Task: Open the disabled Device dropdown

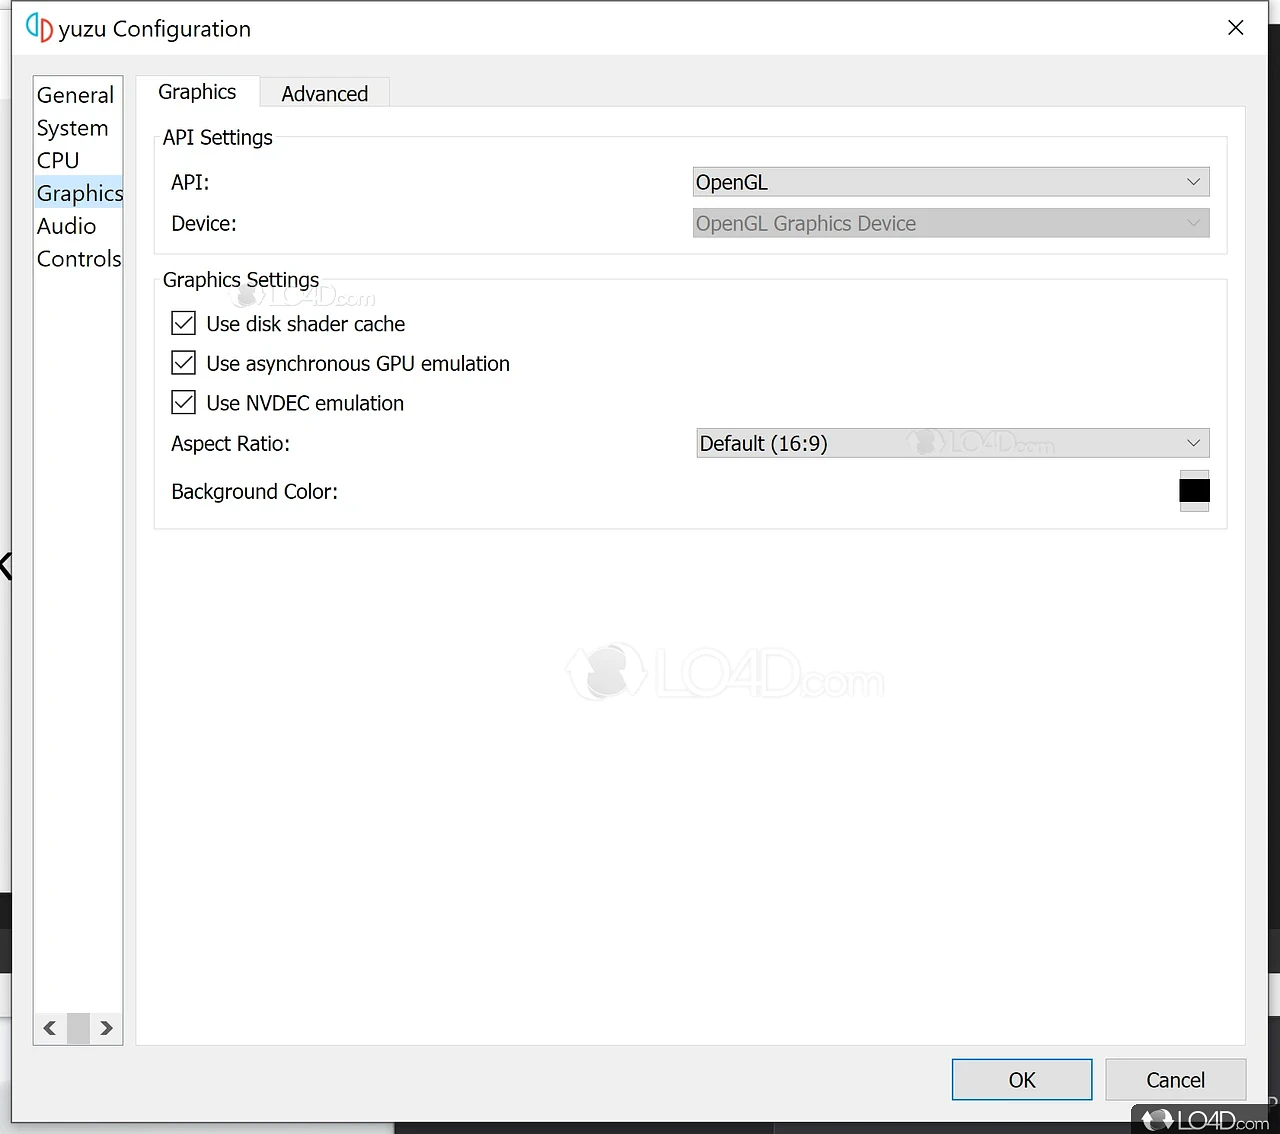Action: pyautogui.click(x=951, y=223)
